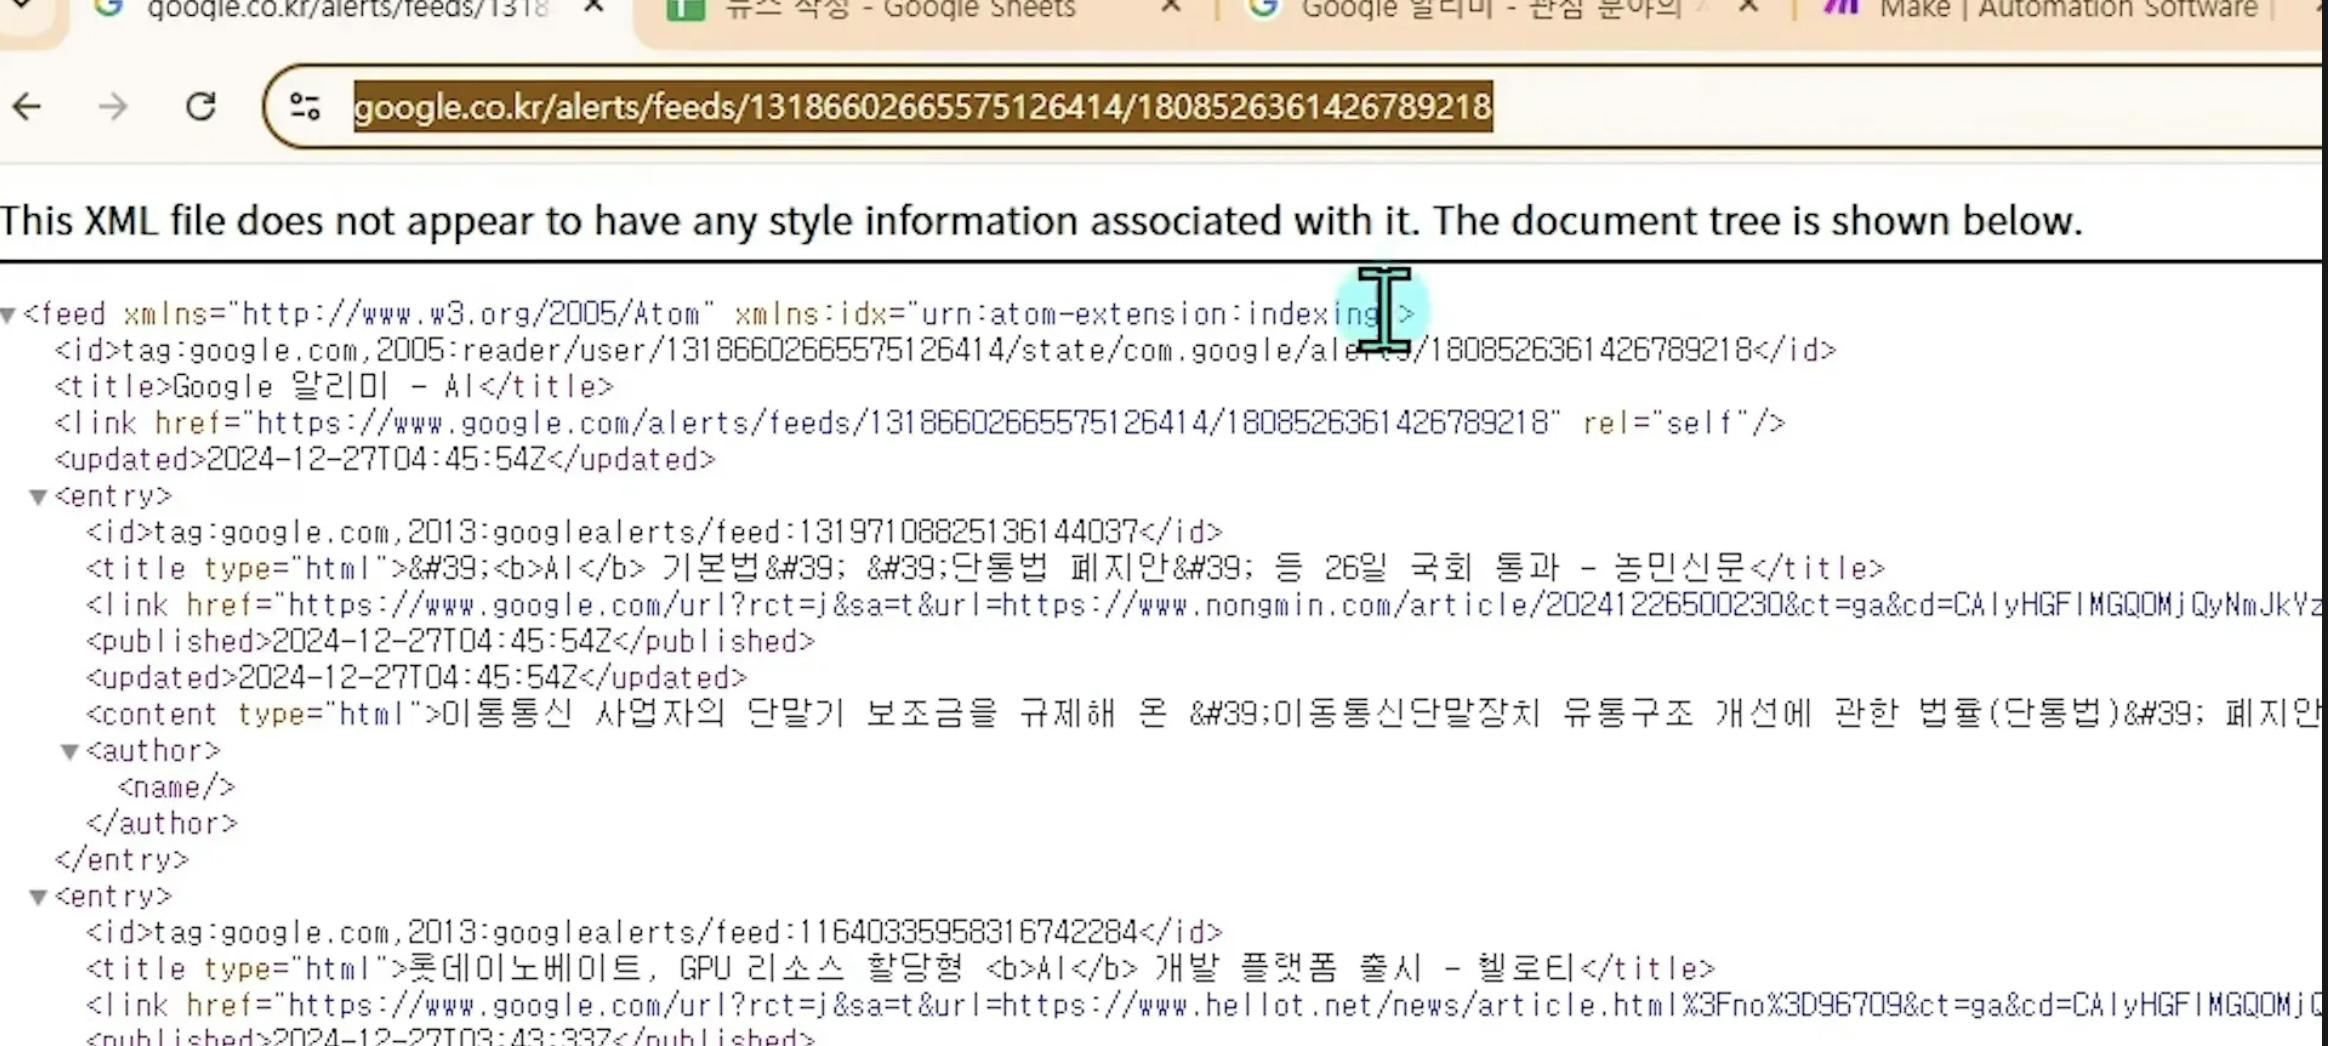The width and height of the screenshot is (2328, 1046).
Task: Click the 'This XML file does not appear' notice
Action: [x=1041, y=220]
